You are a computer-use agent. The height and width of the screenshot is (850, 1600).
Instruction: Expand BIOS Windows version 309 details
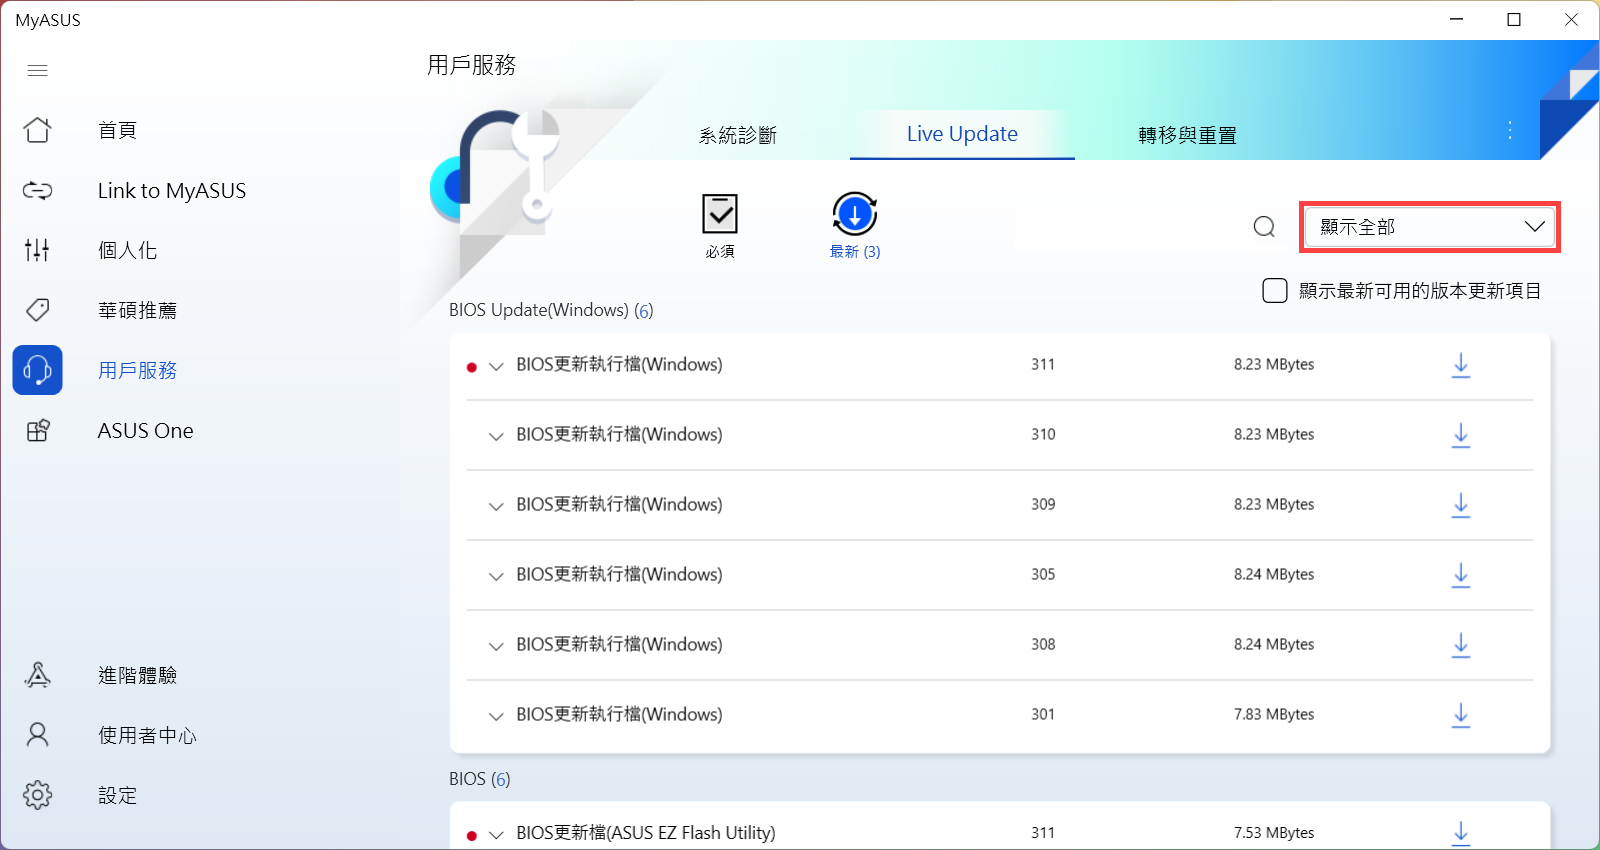pos(496,506)
